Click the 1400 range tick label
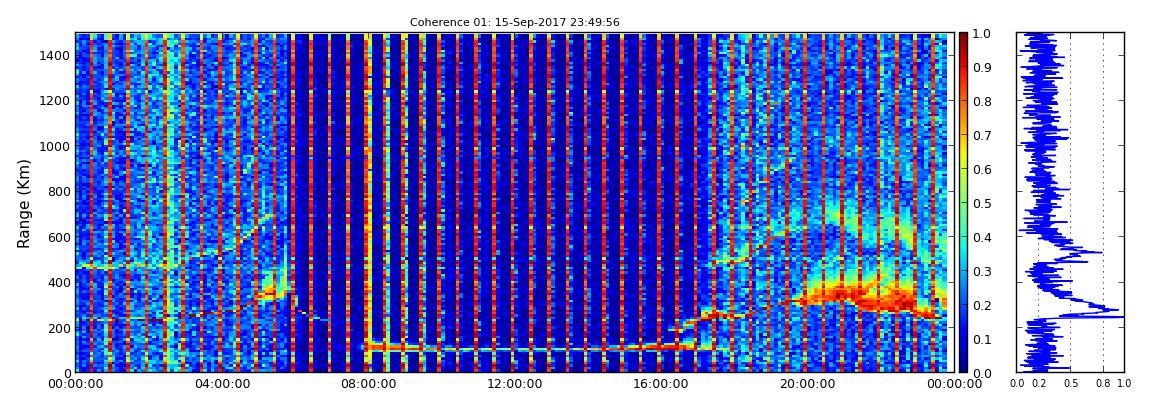This screenshot has height=407, width=1150. coord(56,55)
